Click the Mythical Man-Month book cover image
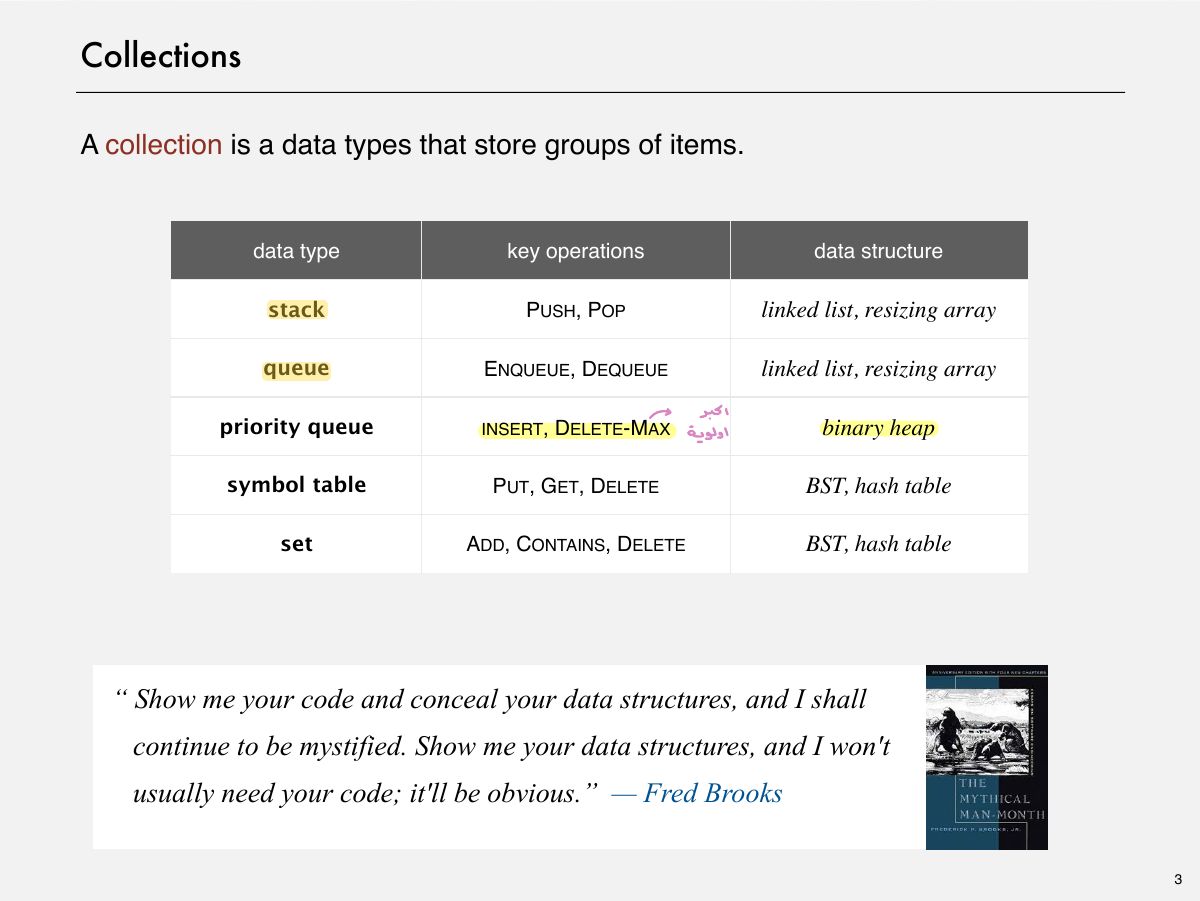This screenshot has height=901, width=1200. coord(986,757)
